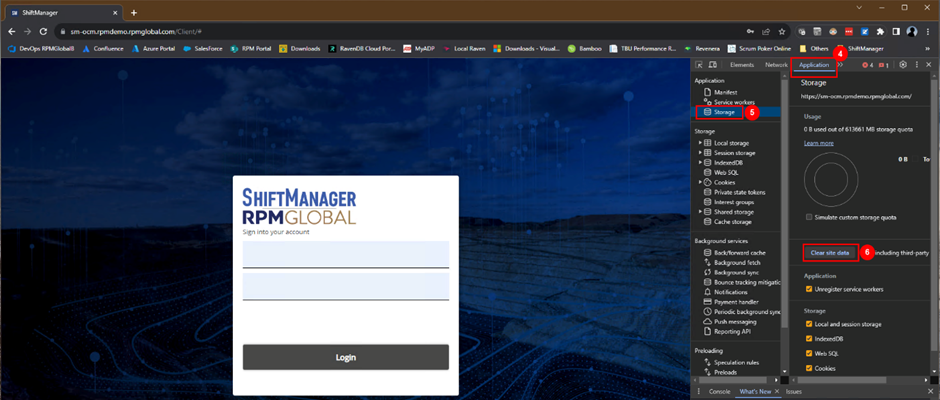Switch to the Elements tab
The height and width of the screenshot is (400, 940).
742,65
